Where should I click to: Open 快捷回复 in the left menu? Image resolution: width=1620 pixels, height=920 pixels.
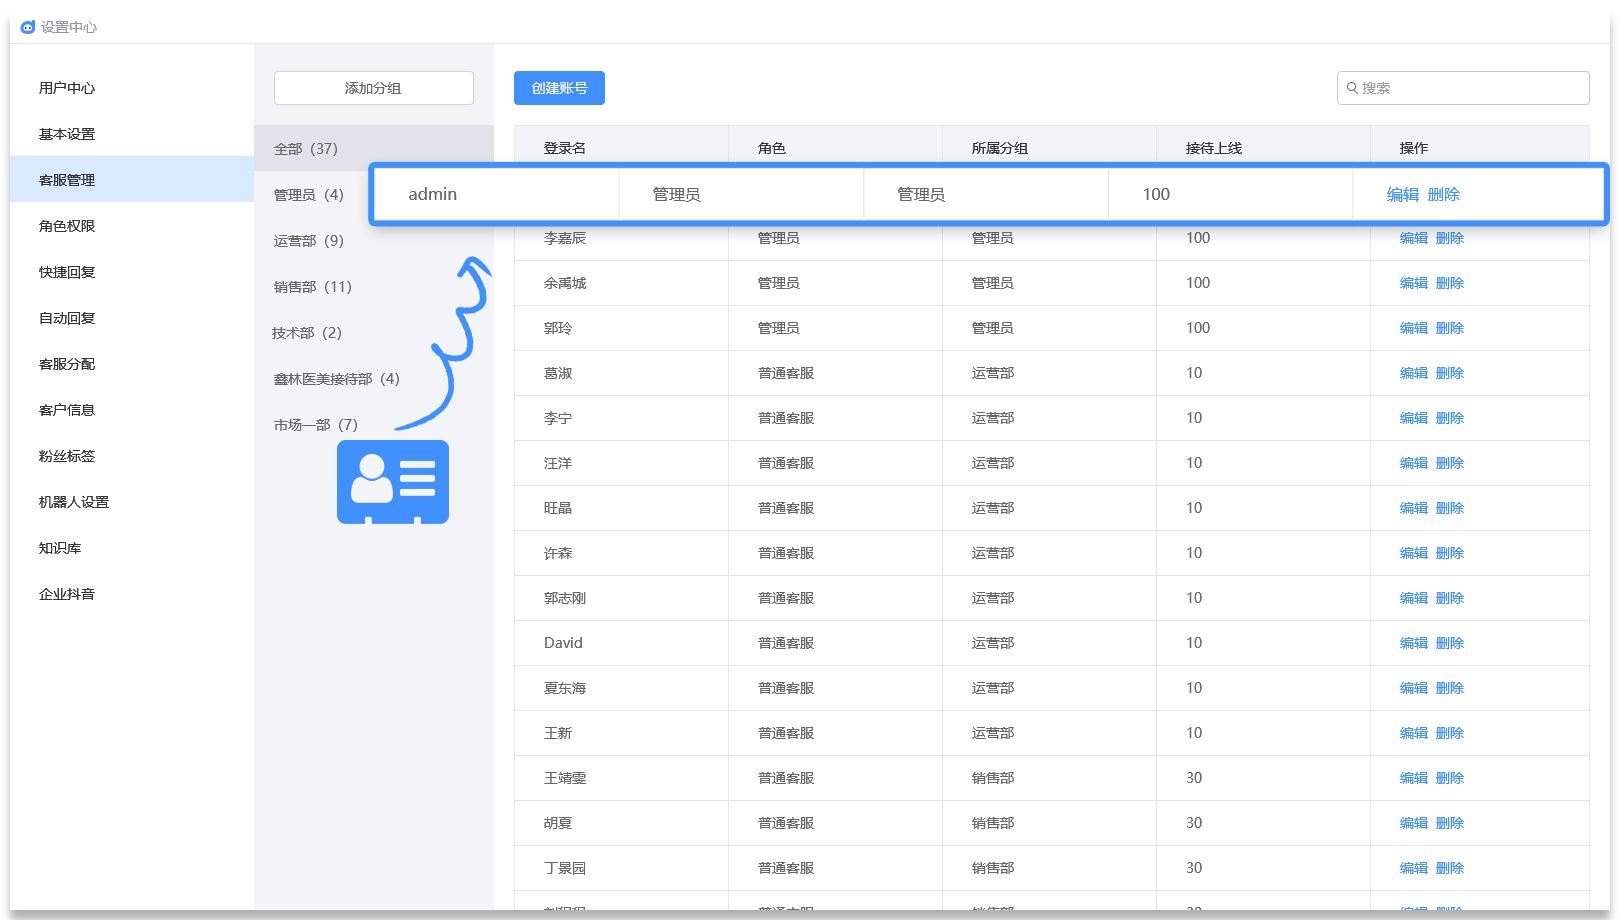(x=67, y=272)
